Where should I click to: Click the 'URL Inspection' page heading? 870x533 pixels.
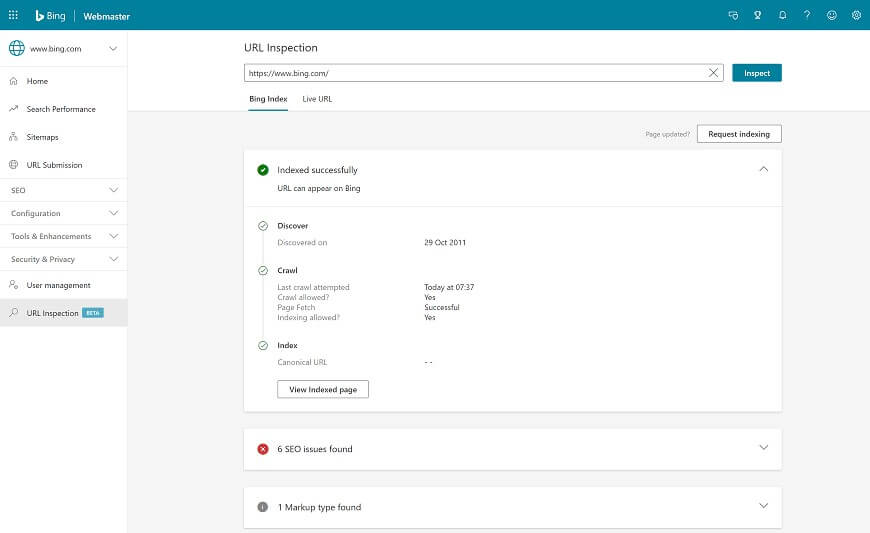(x=281, y=48)
